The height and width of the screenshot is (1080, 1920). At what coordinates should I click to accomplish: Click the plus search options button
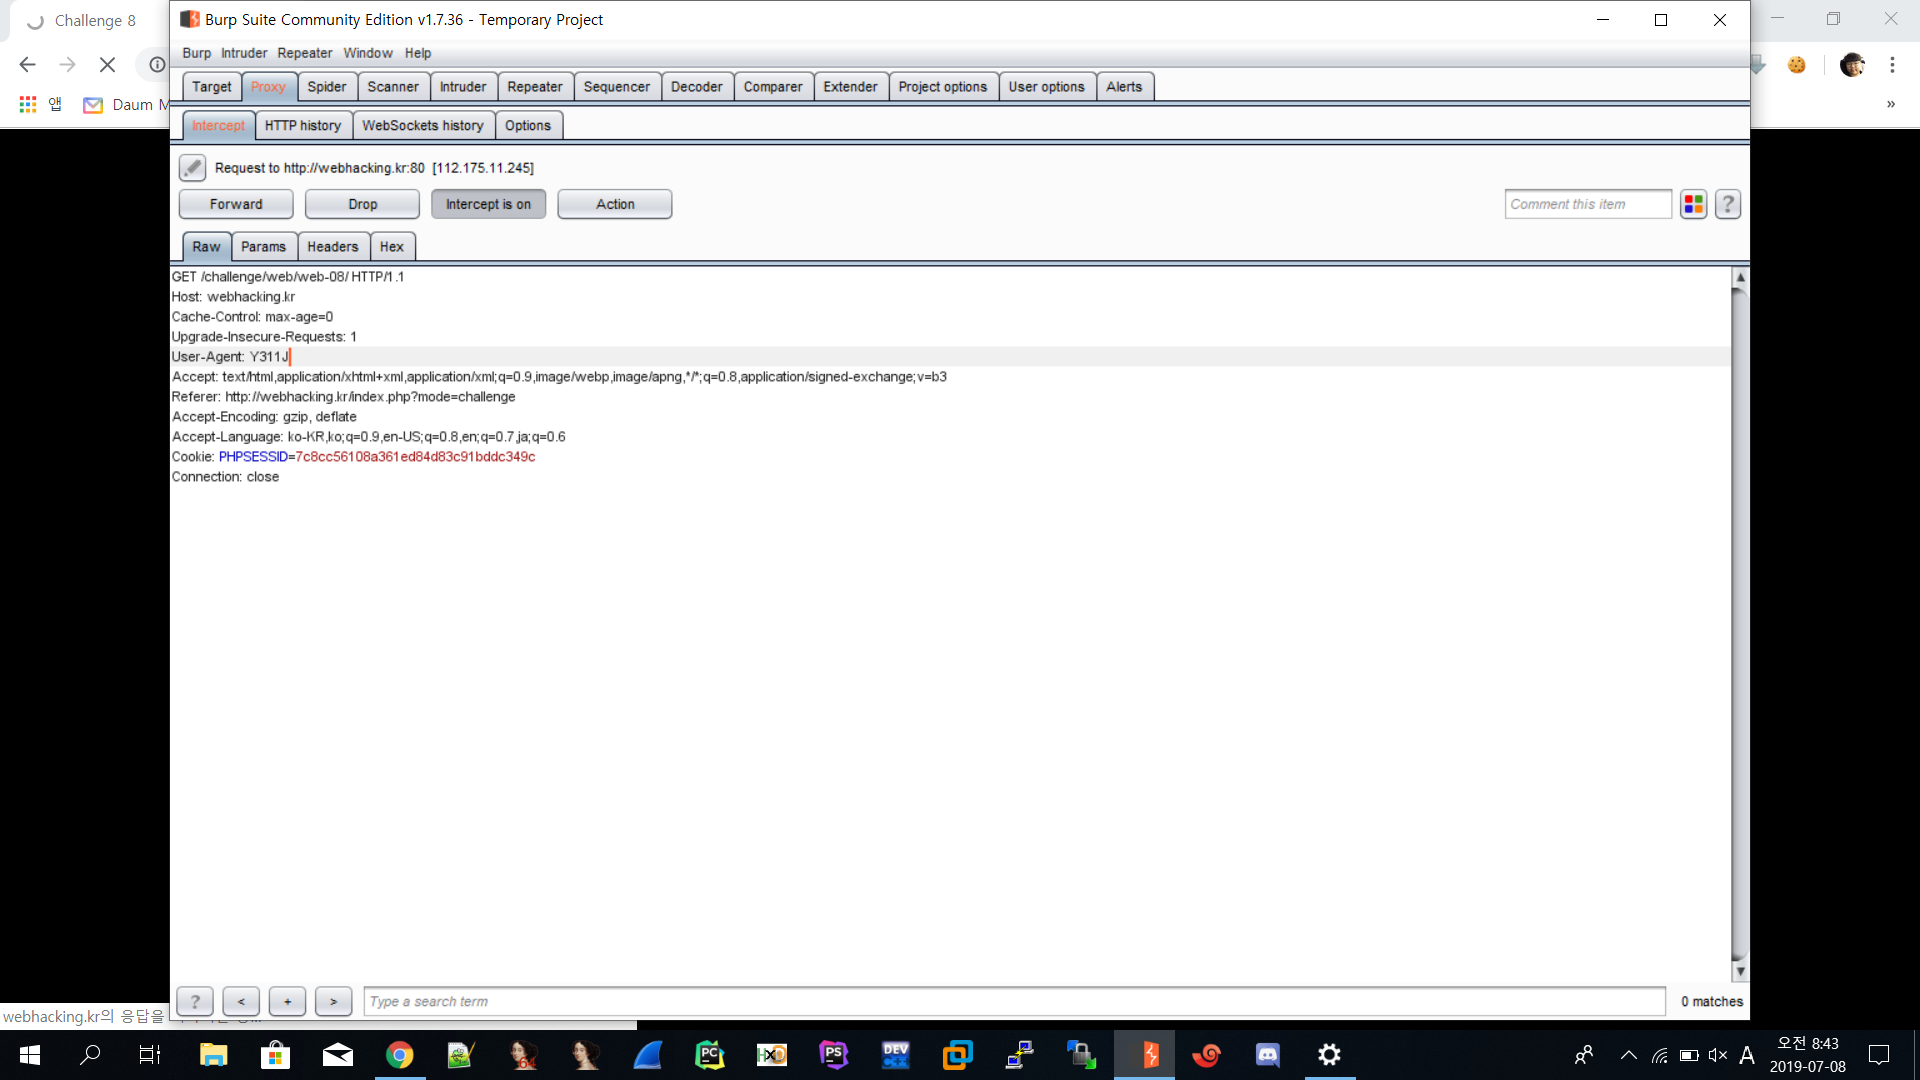(287, 1001)
